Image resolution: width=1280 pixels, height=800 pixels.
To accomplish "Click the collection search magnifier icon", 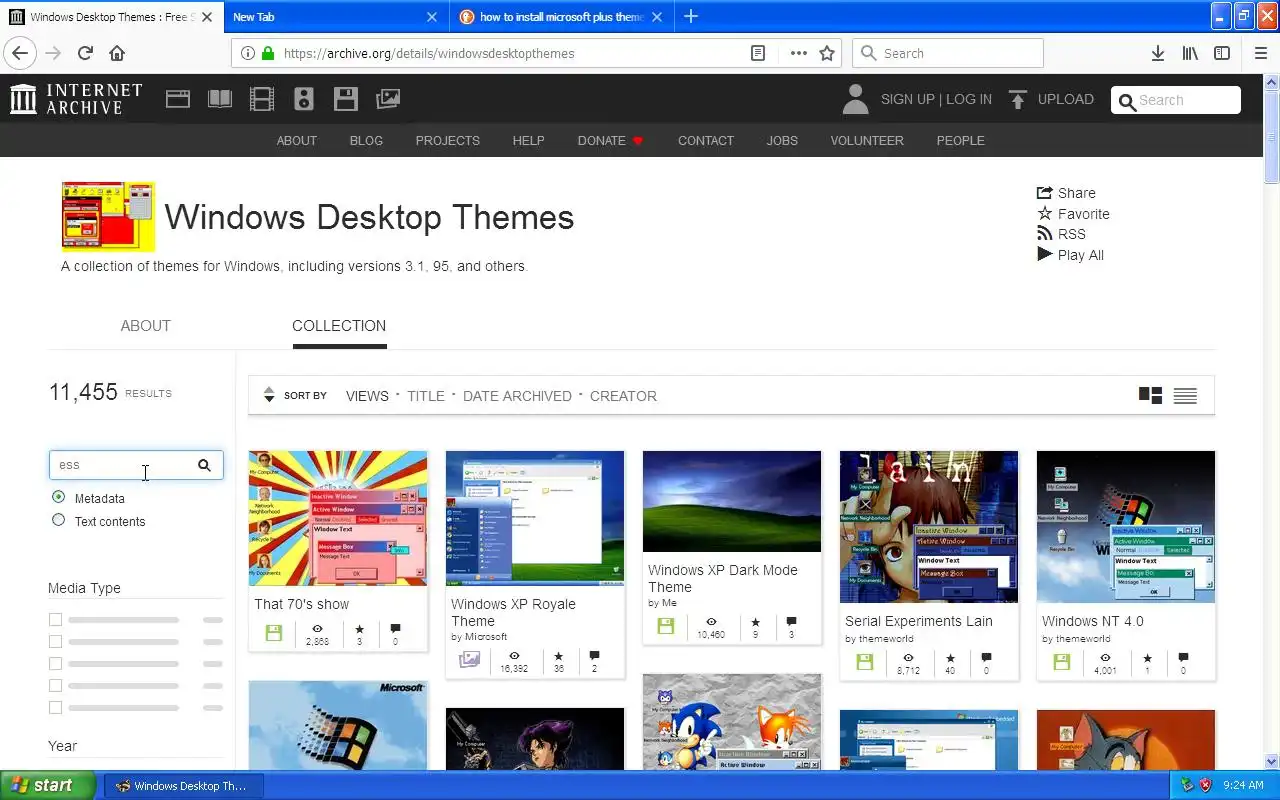I will tap(204, 465).
